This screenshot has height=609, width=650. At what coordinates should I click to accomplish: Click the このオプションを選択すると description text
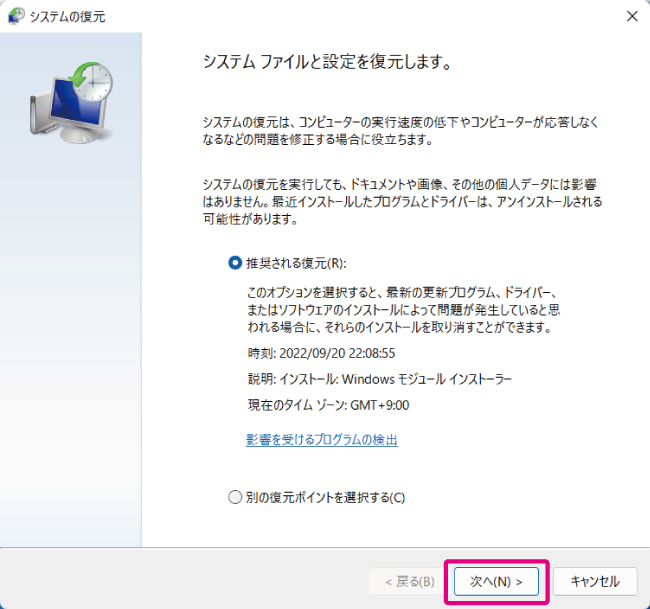(x=410, y=308)
